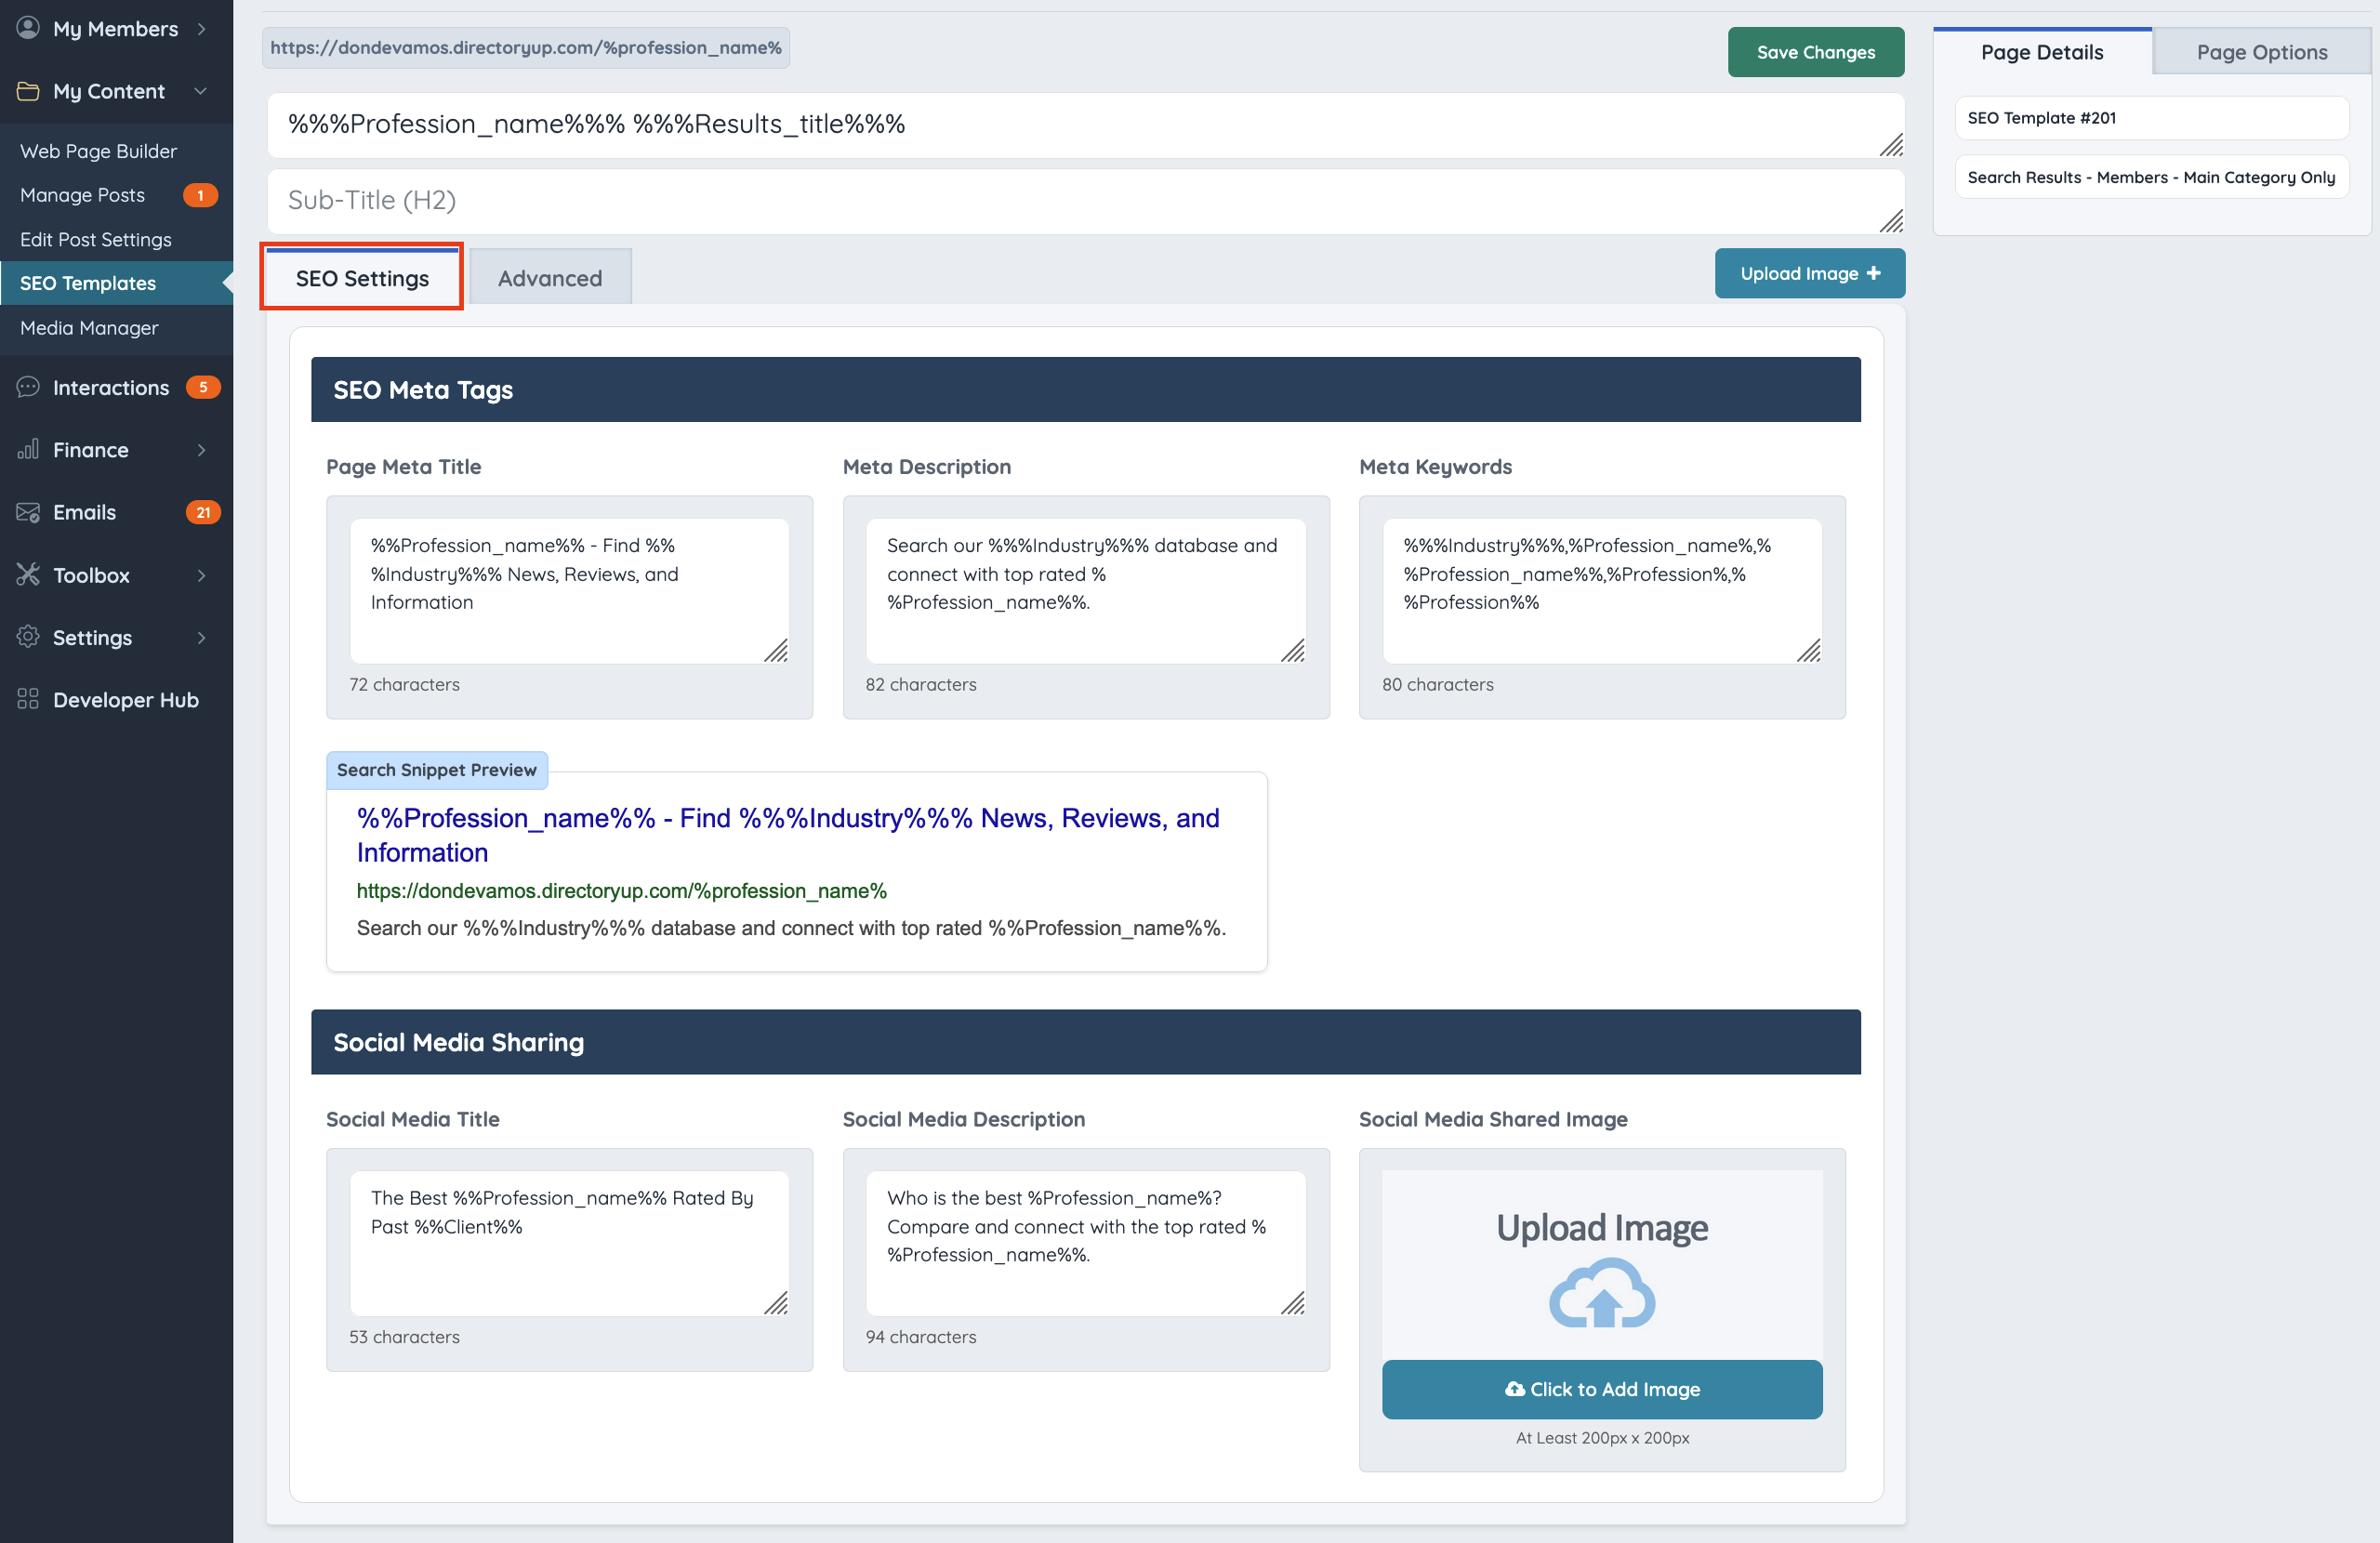Image resolution: width=2380 pixels, height=1543 pixels.
Task: Collapse the My Content sidebar section
Action: [x=201, y=91]
